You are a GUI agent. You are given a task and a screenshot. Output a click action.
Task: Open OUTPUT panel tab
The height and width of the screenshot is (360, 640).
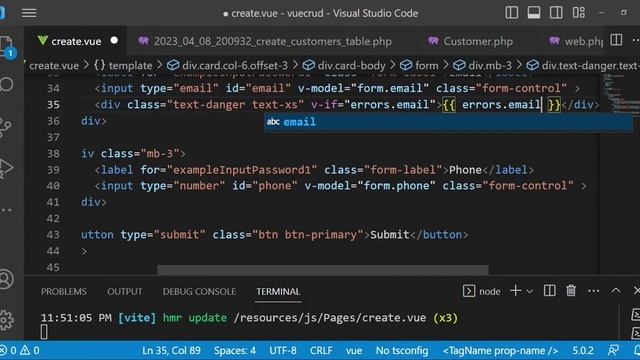coord(125,291)
